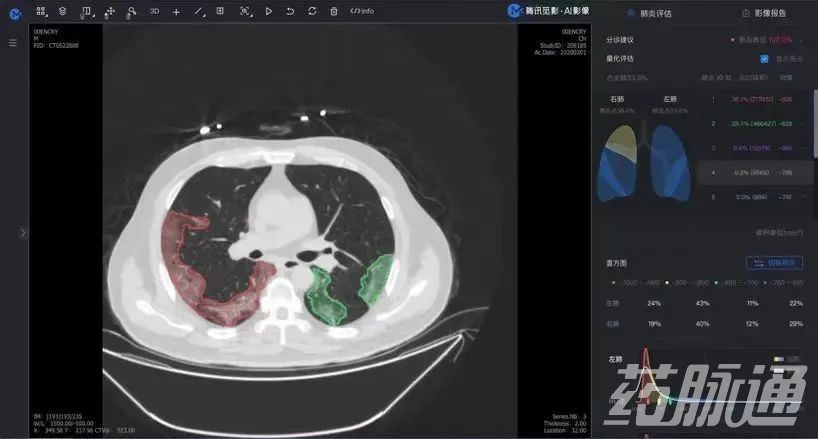Click the blue toggle button beside 直方图
The width and height of the screenshot is (818, 439).
click(x=775, y=263)
